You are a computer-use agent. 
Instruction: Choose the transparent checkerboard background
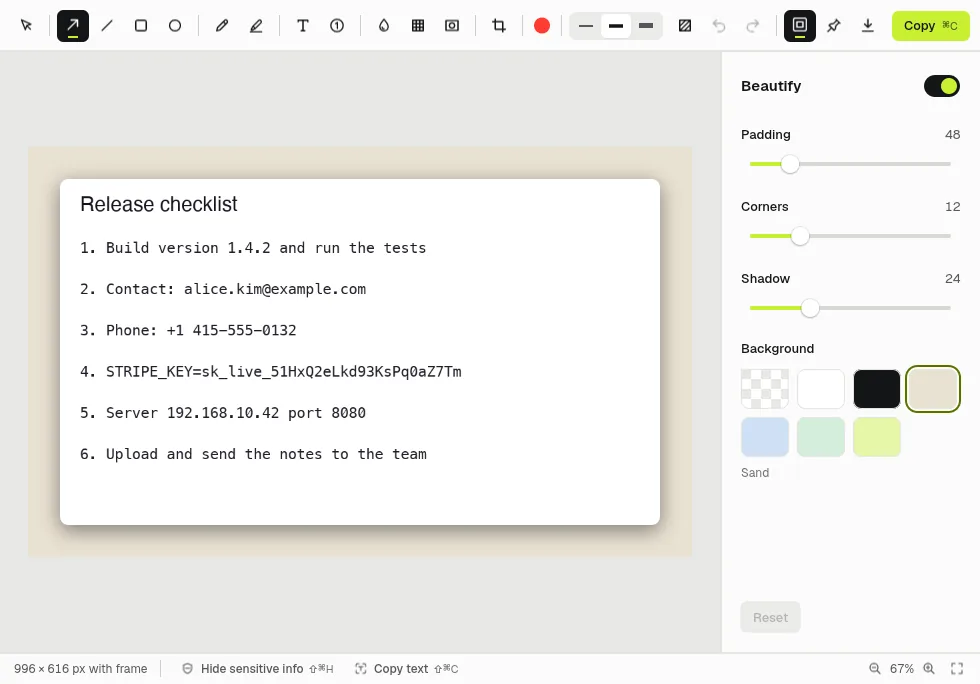pyautogui.click(x=765, y=389)
